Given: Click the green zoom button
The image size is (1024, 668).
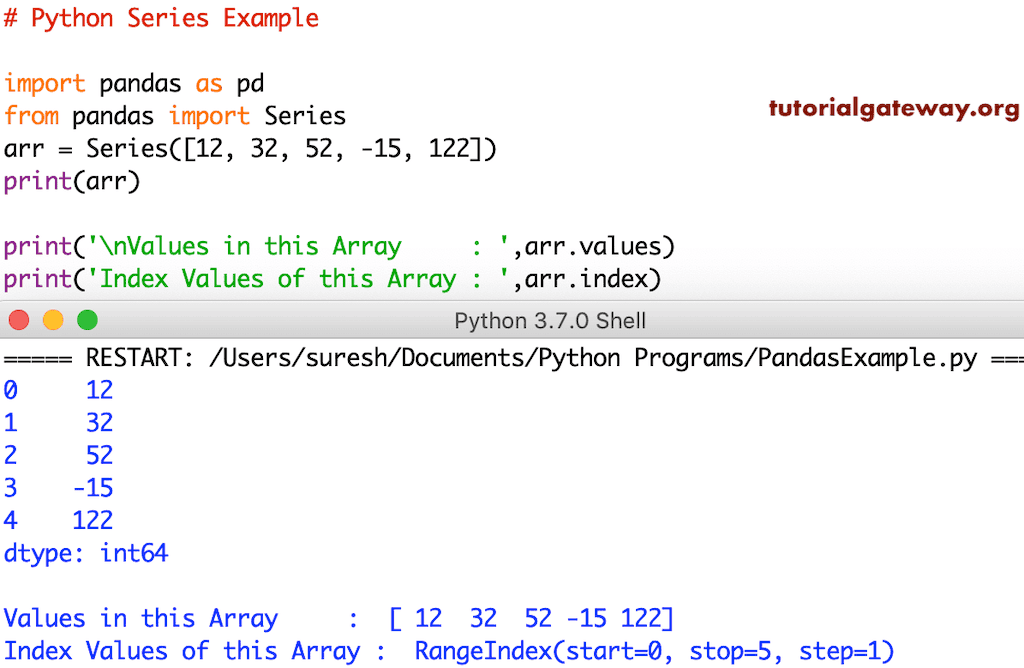Looking at the screenshot, I should (x=87, y=321).
